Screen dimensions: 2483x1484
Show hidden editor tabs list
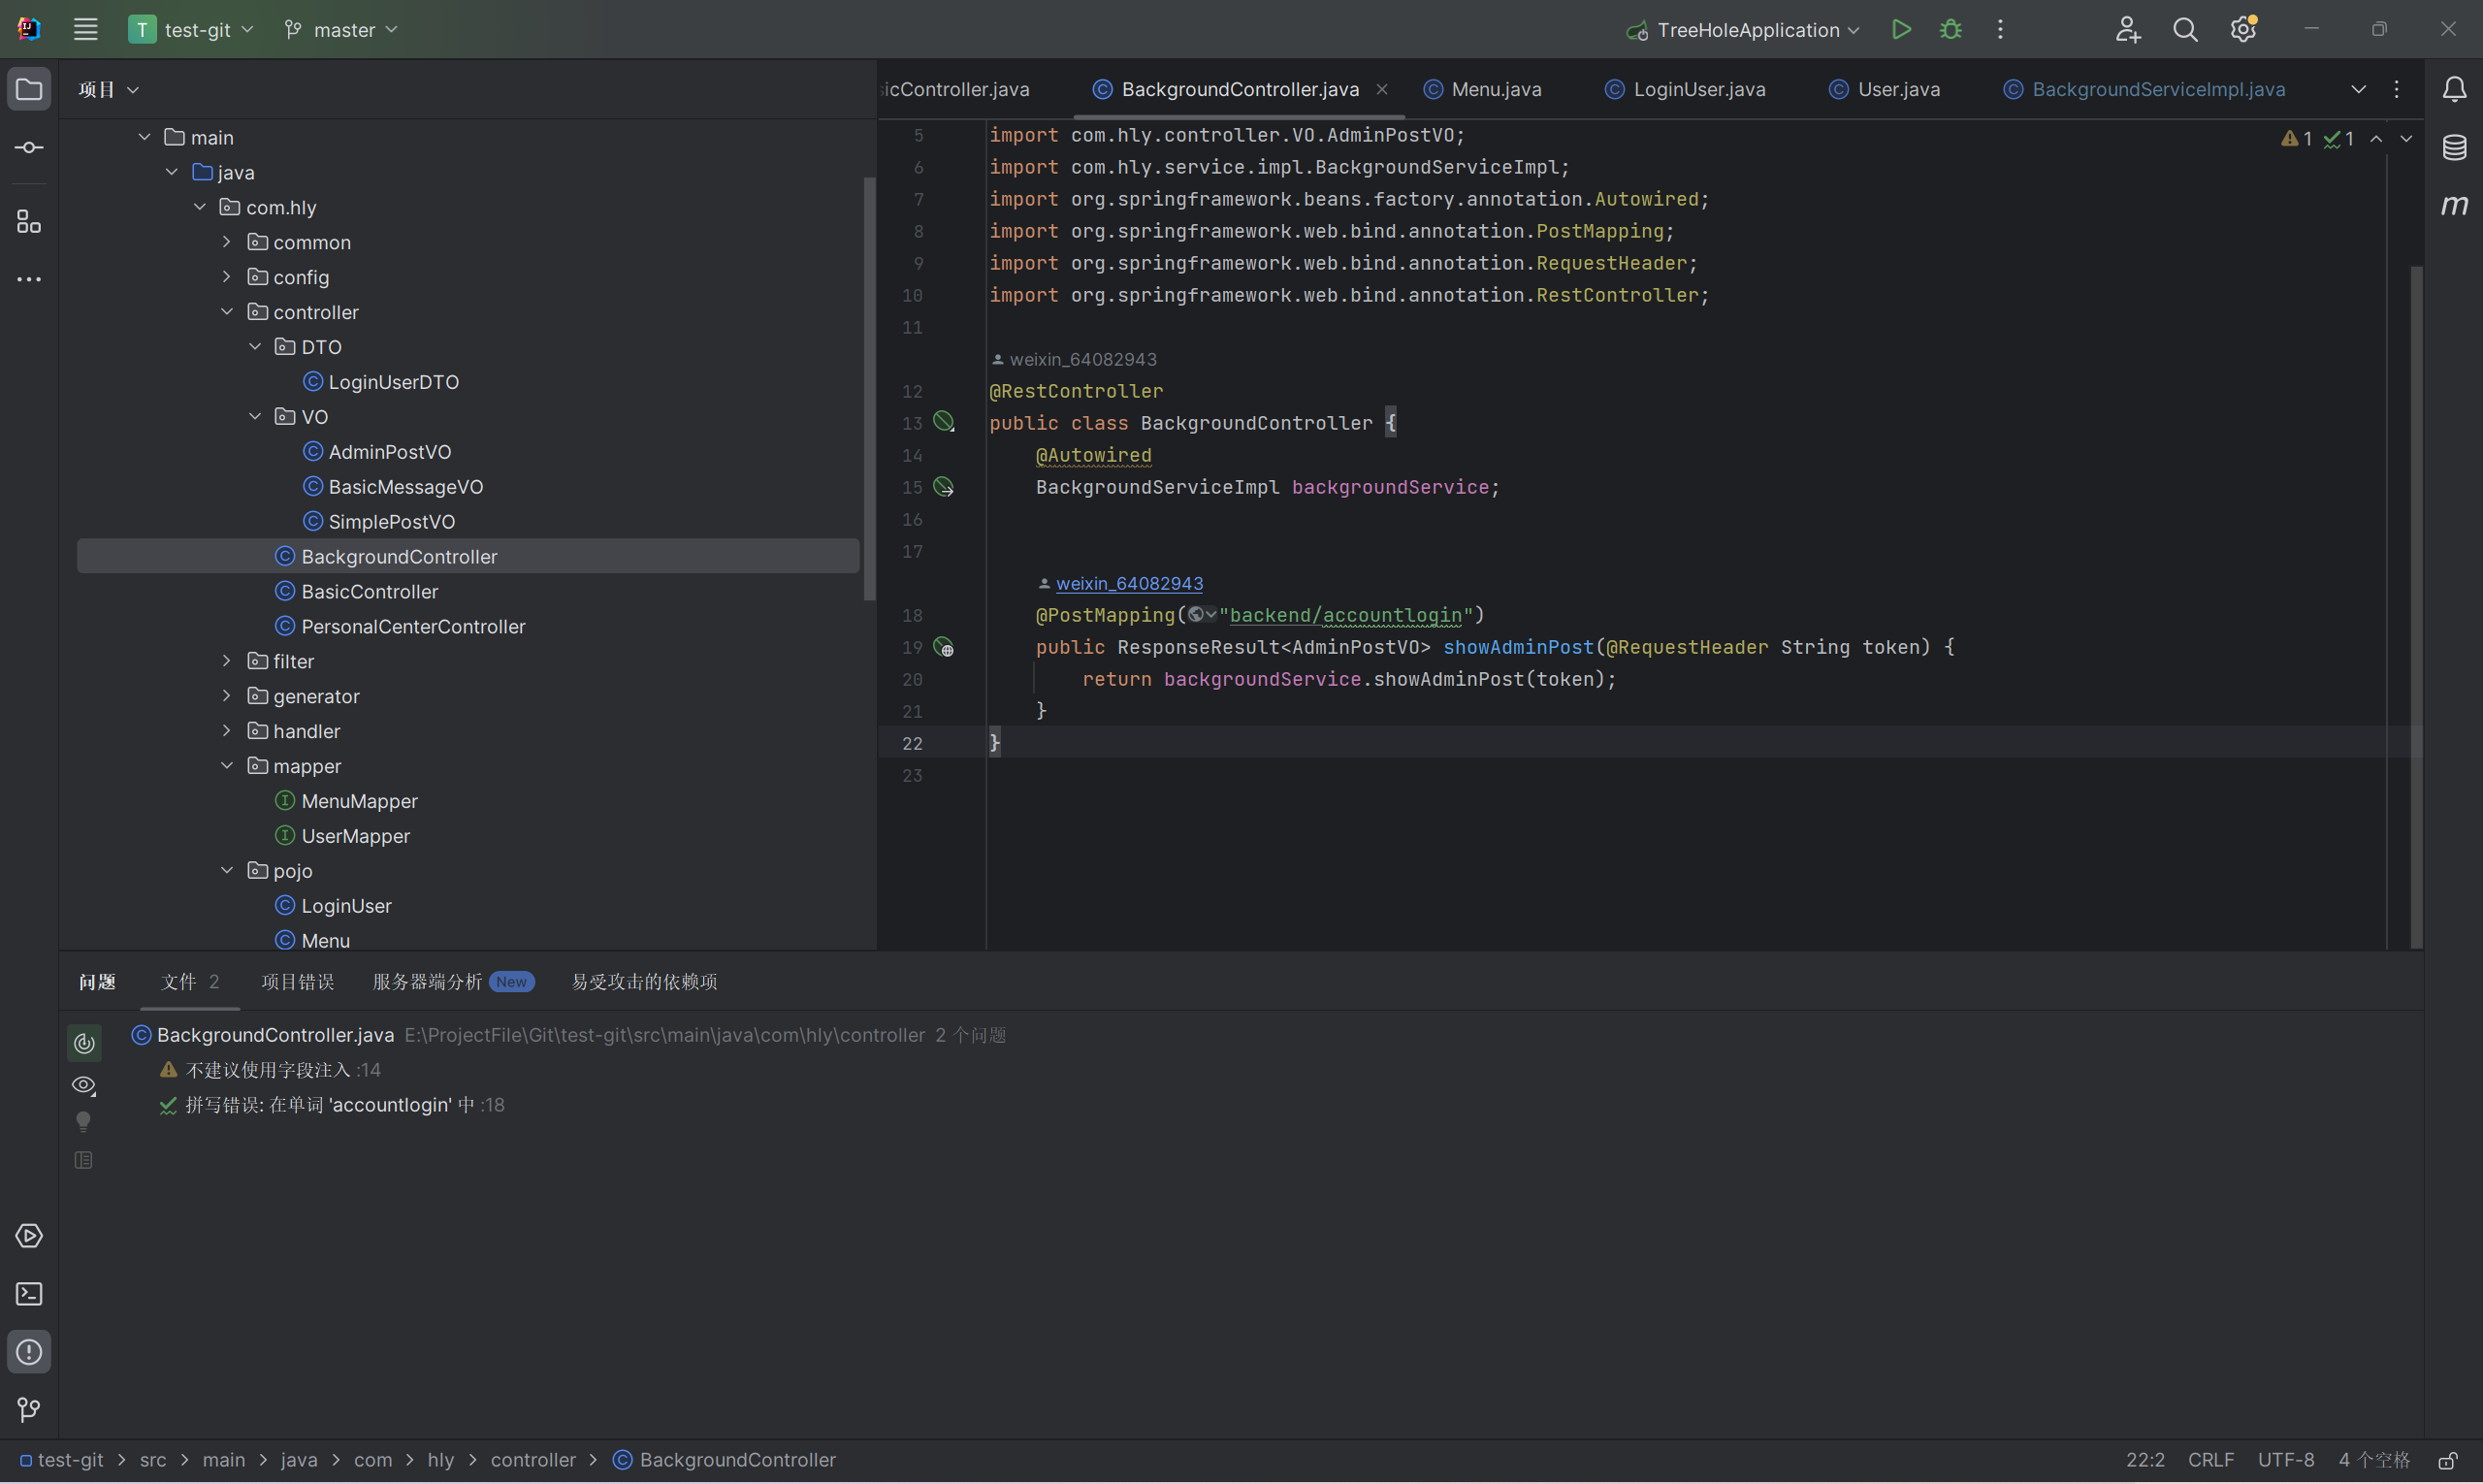point(2358,90)
